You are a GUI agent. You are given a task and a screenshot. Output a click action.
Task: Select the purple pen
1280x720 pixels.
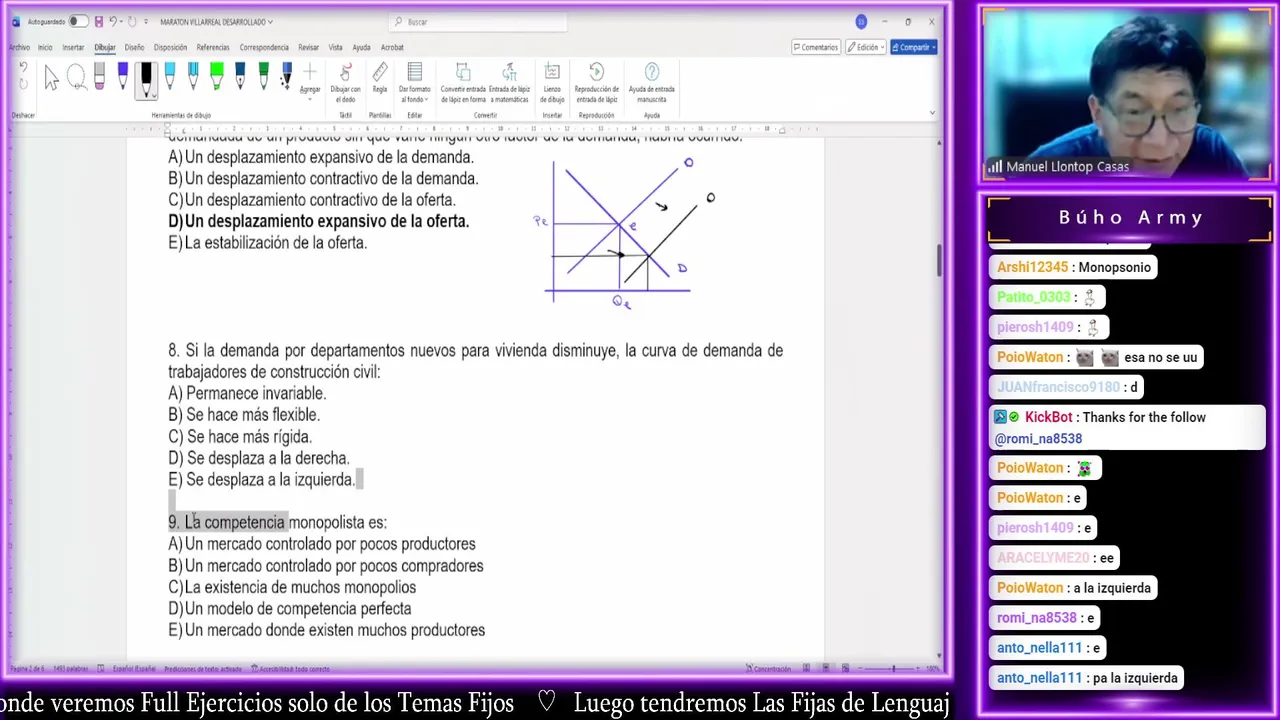[123, 78]
